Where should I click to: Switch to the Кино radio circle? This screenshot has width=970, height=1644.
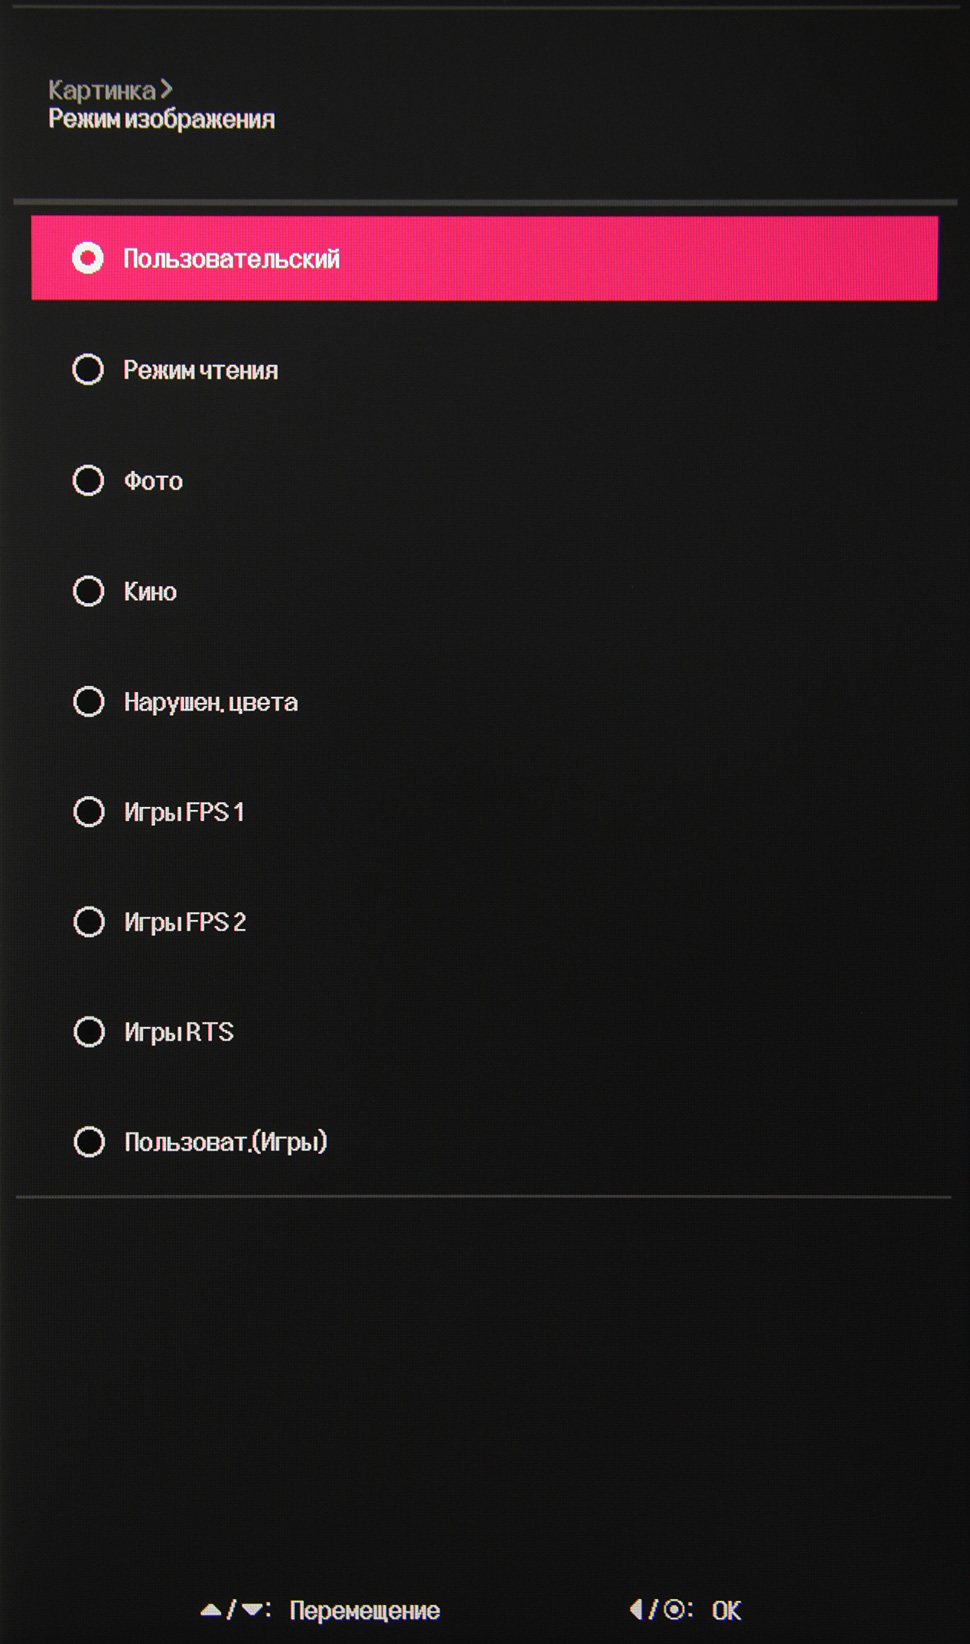pos(88,591)
